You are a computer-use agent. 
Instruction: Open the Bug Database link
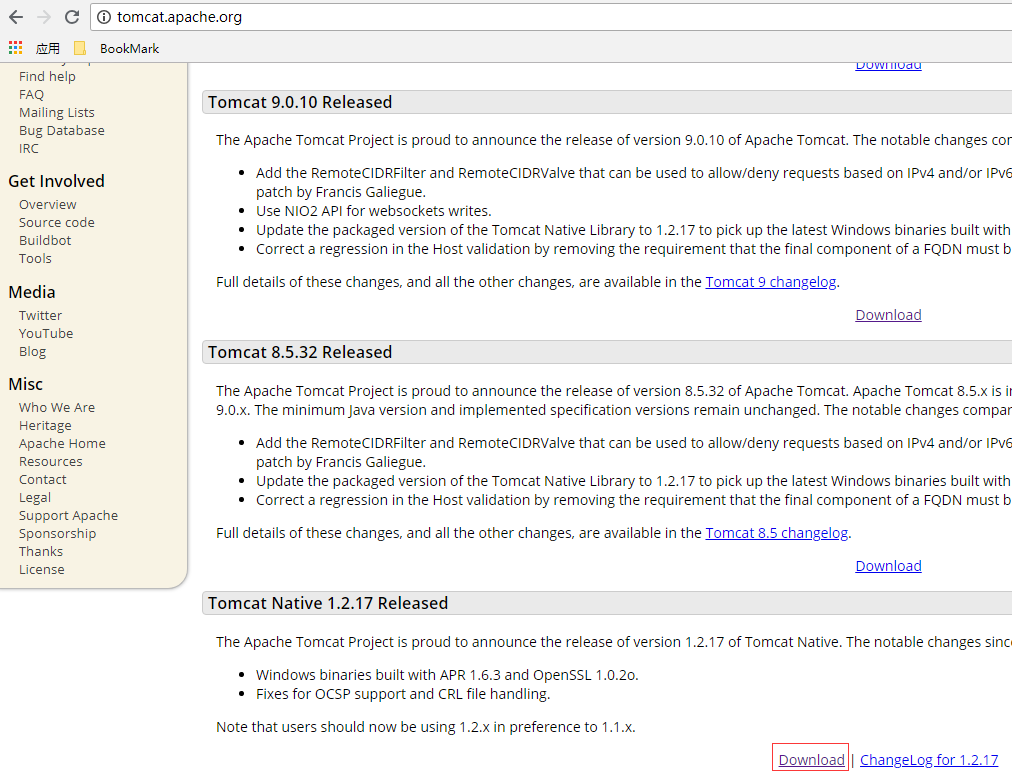[x=61, y=130]
